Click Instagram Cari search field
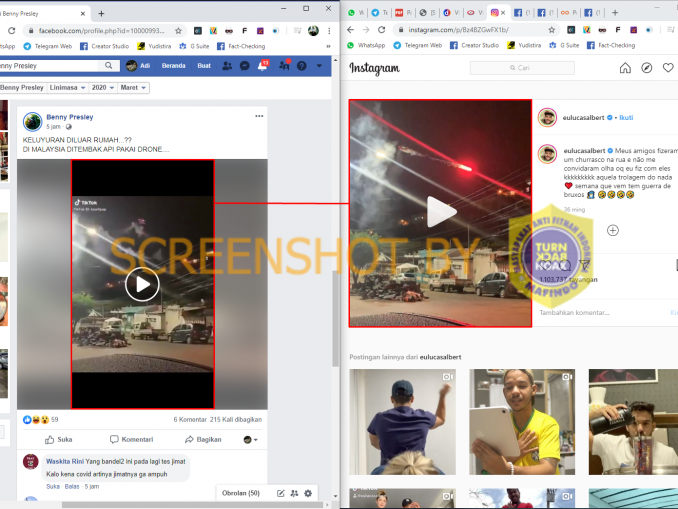The width and height of the screenshot is (678, 509). click(x=522, y=68)
